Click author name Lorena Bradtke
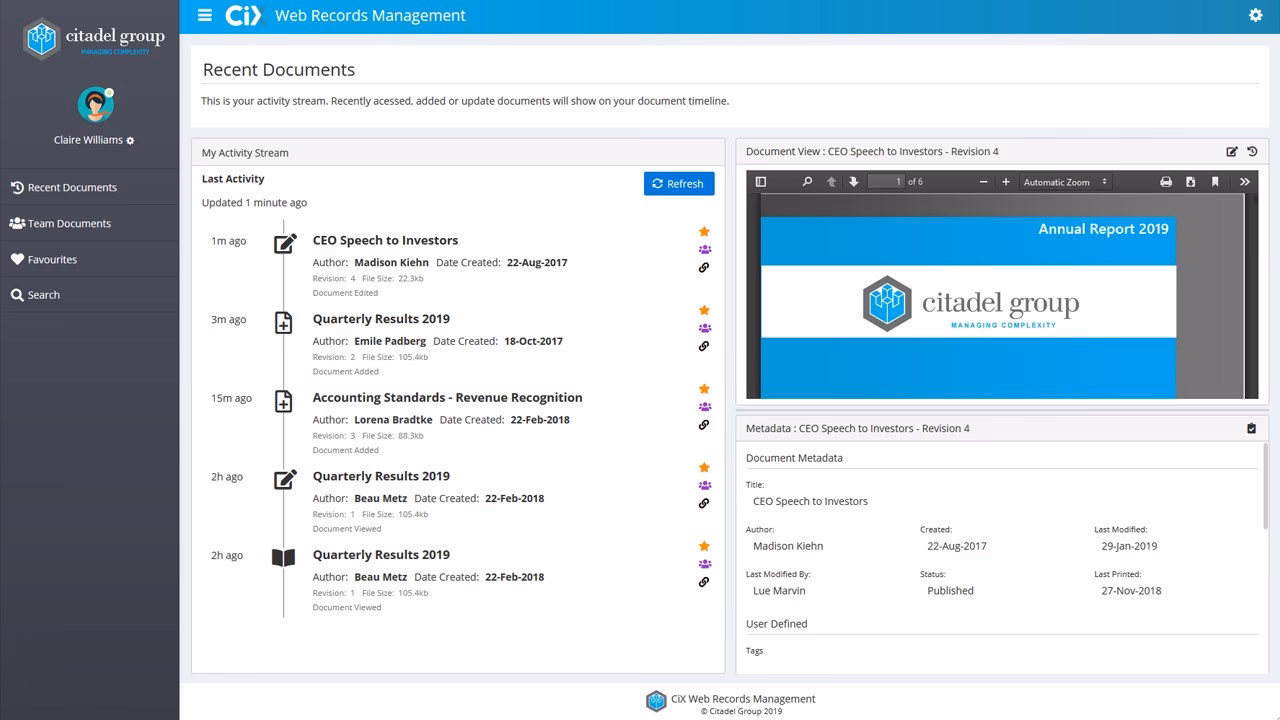 pos(394,420)
